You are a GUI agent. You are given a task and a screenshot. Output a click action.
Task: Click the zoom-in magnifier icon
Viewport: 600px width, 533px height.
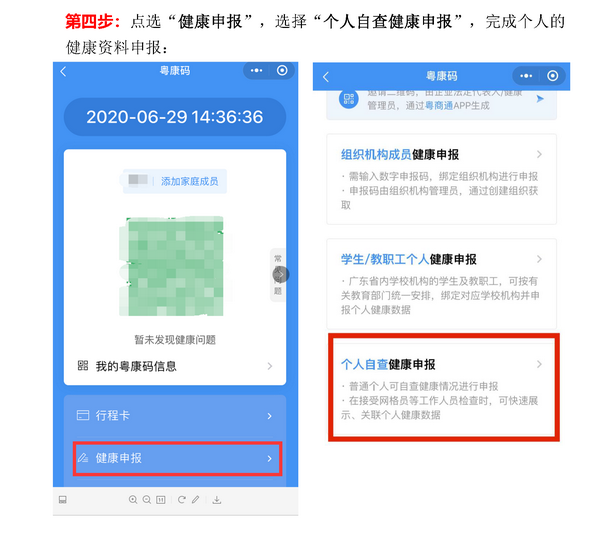point(133,500)
